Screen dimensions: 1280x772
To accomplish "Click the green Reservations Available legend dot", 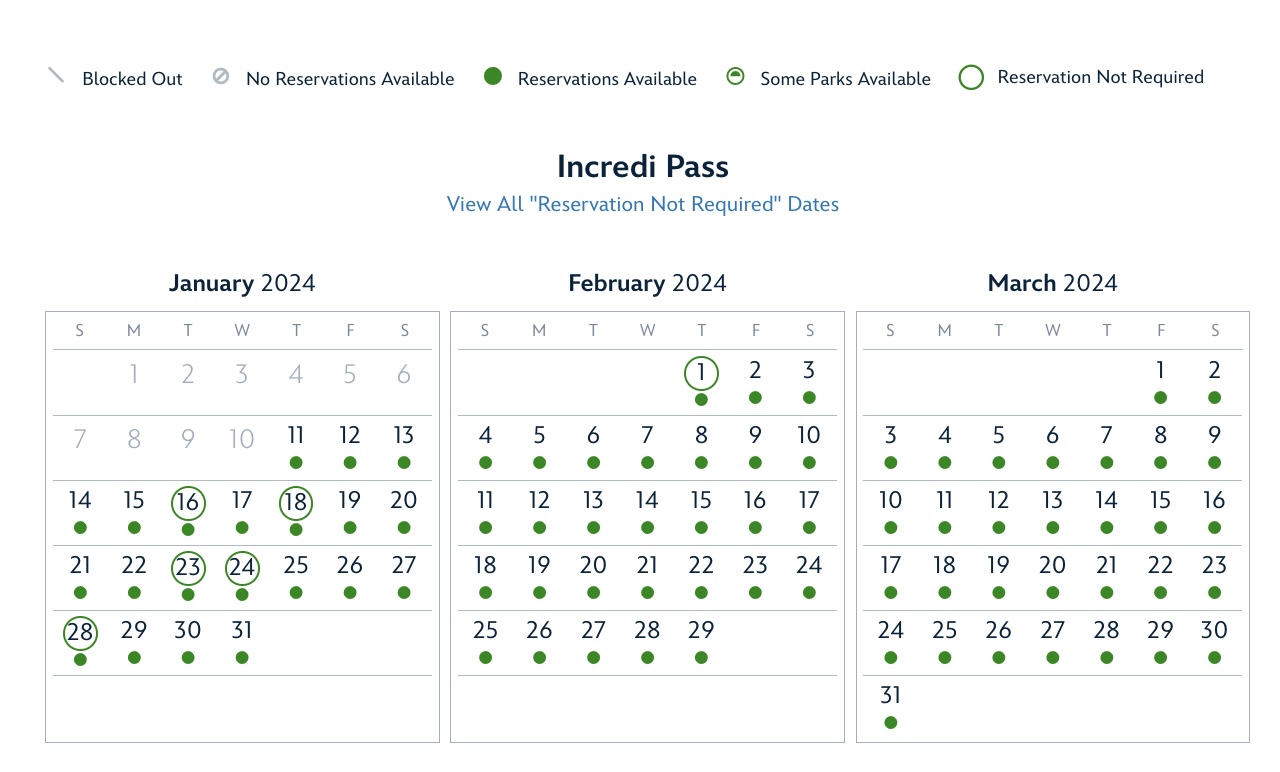I will [x=492, y=76].
